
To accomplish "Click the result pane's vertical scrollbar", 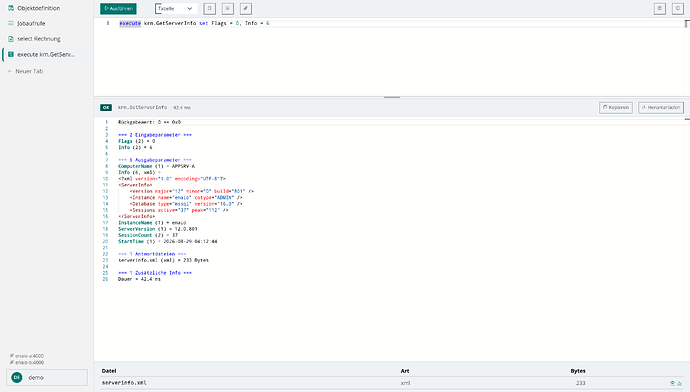I will (x=687, y=238).
